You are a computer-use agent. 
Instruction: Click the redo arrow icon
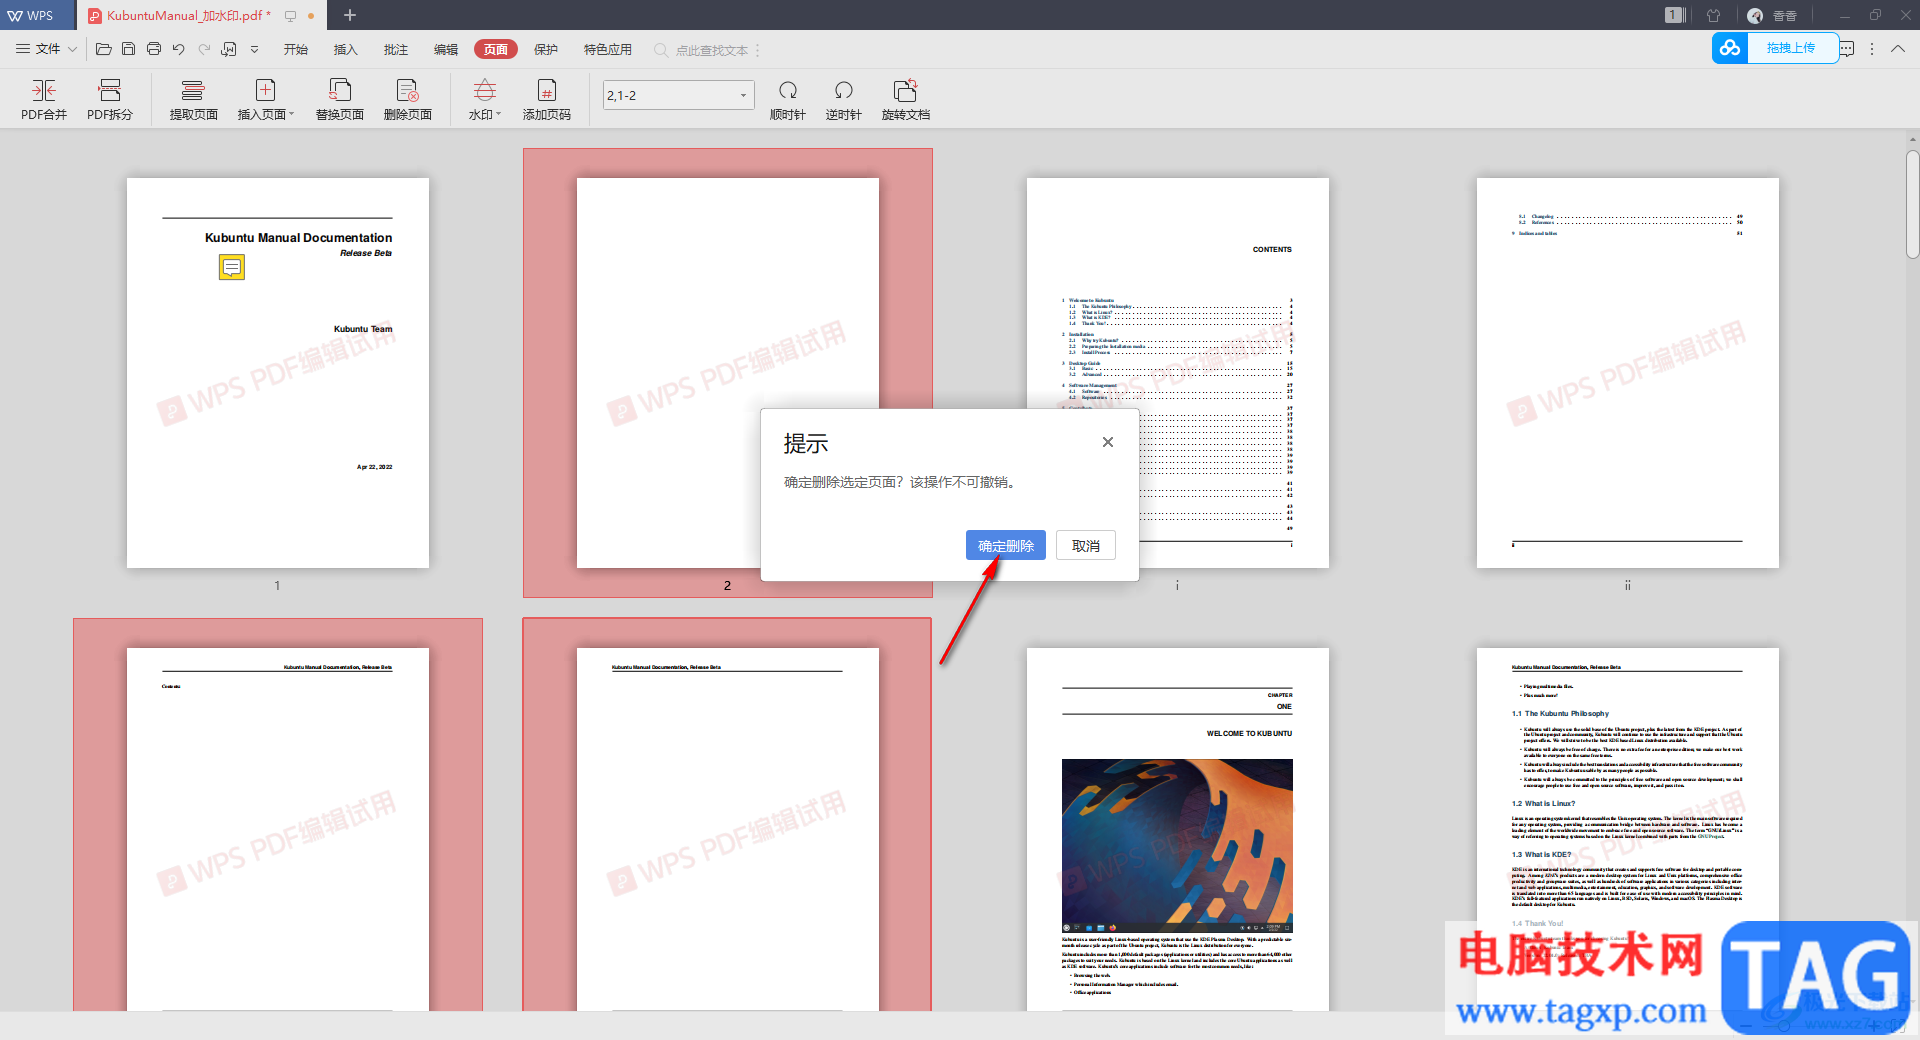204,48
